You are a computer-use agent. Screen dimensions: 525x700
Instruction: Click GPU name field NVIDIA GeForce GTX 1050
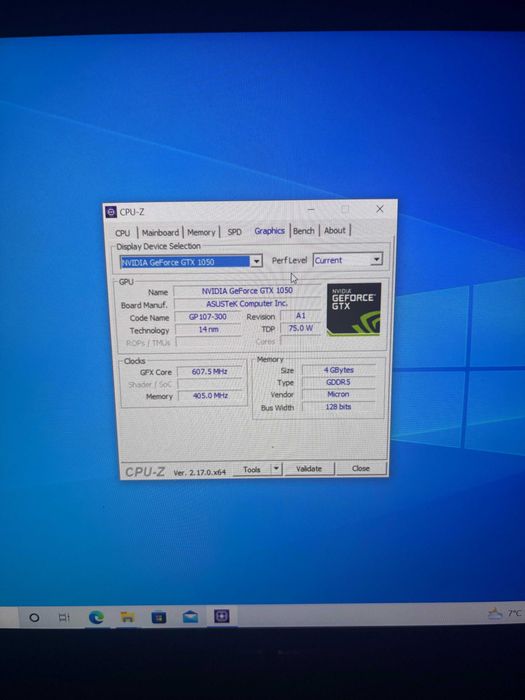tap(247, 291)
